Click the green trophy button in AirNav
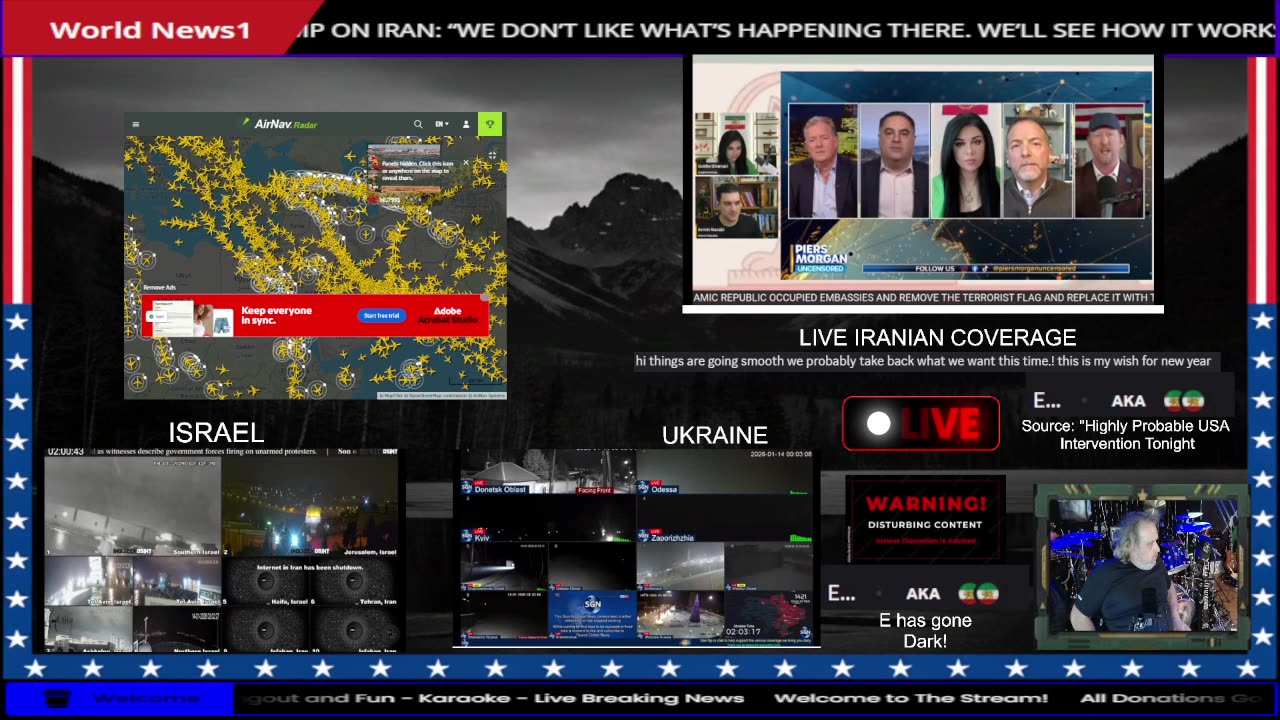The image size is (1280, 720). (x=490, y=124)
